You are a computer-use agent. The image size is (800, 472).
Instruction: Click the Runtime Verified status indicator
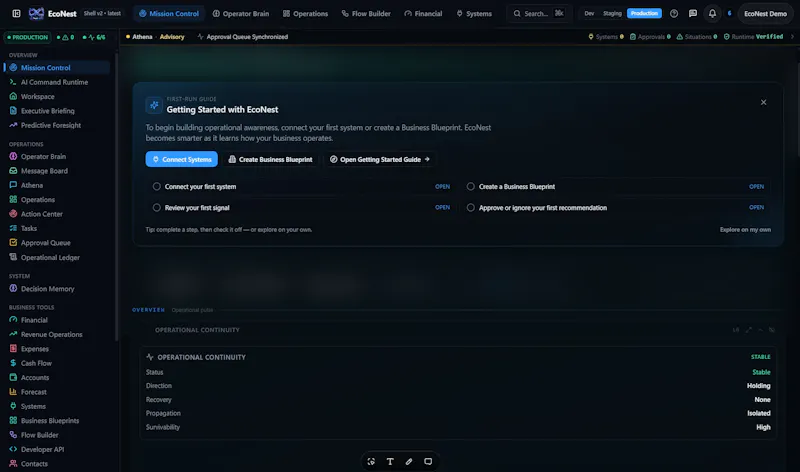pyautogui.click(x=753, y=37)
